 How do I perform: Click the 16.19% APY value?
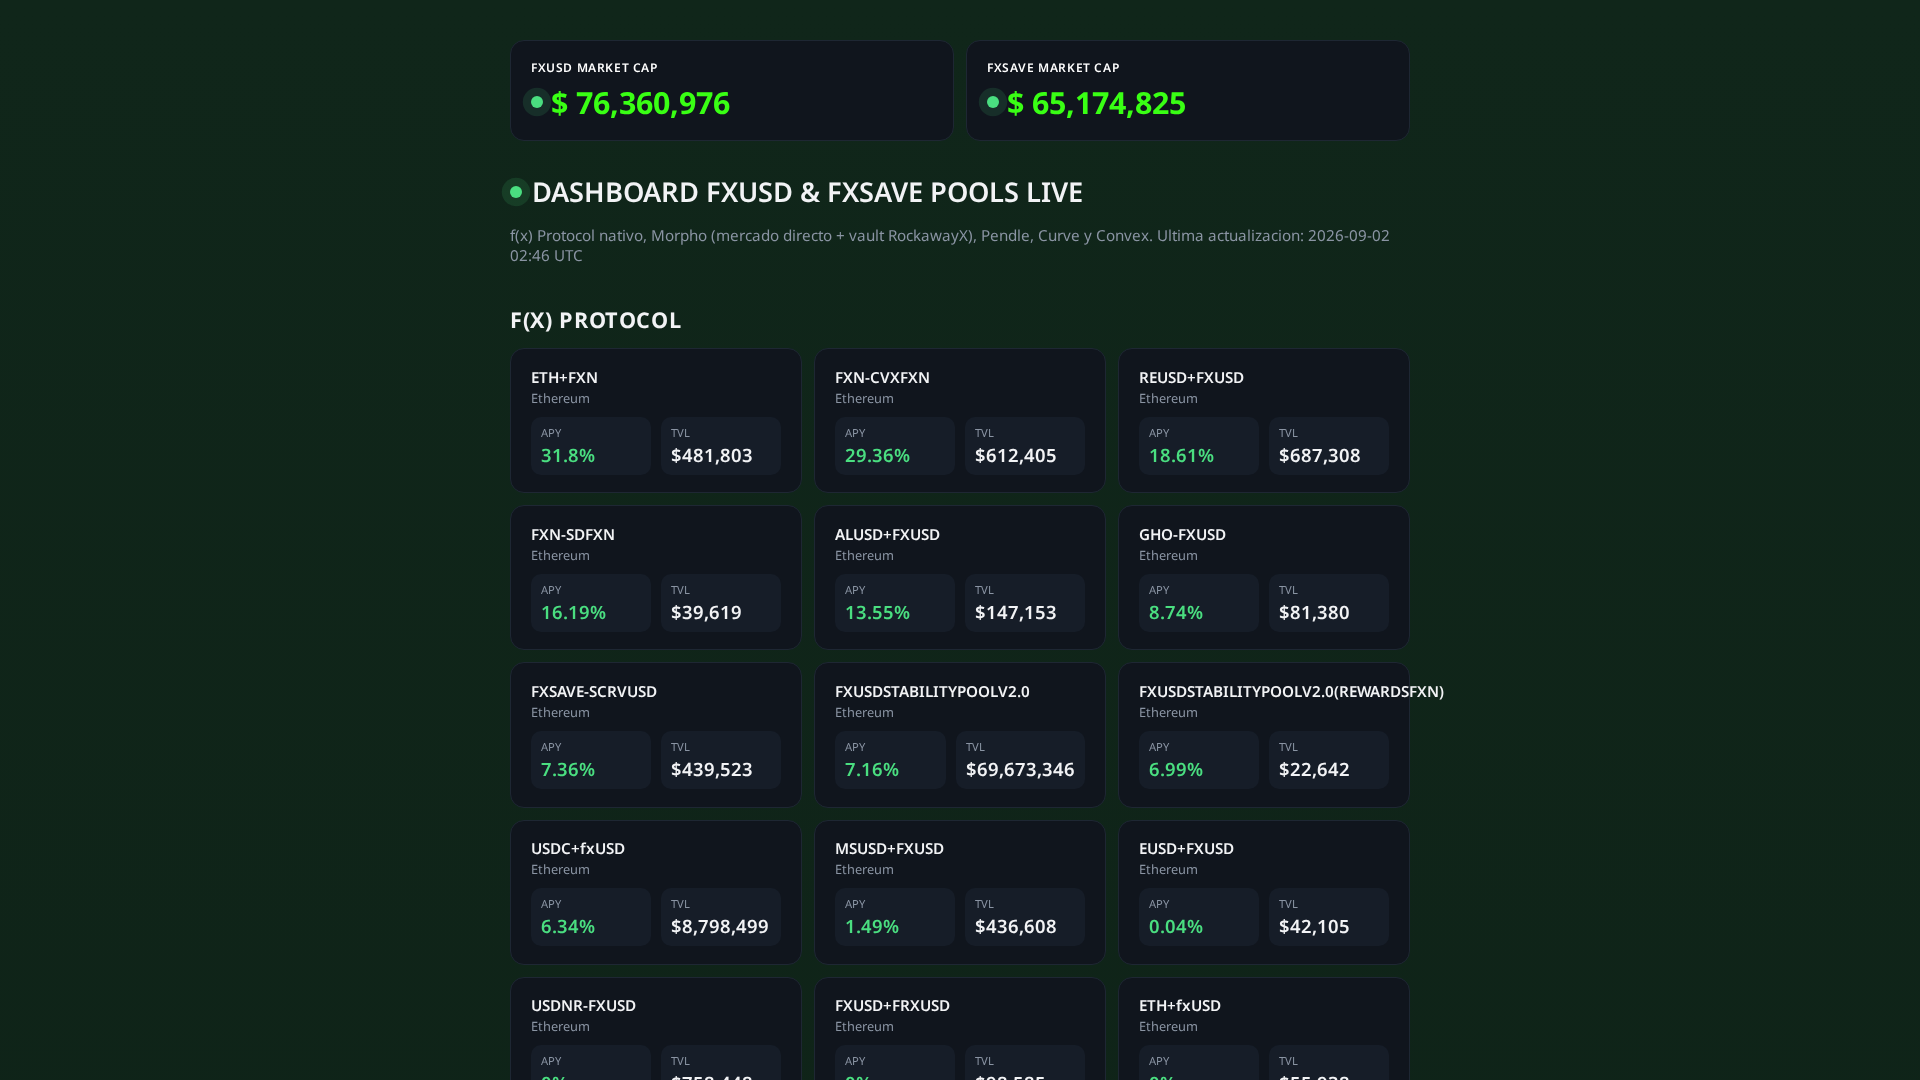[x=574, y=612]
